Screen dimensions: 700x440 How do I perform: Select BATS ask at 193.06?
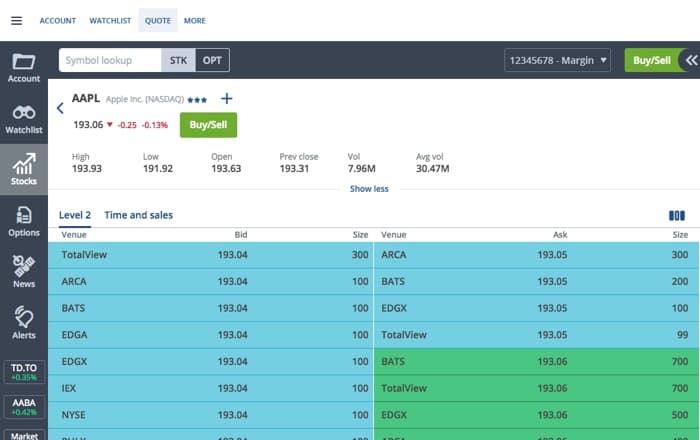pos(536,361)
